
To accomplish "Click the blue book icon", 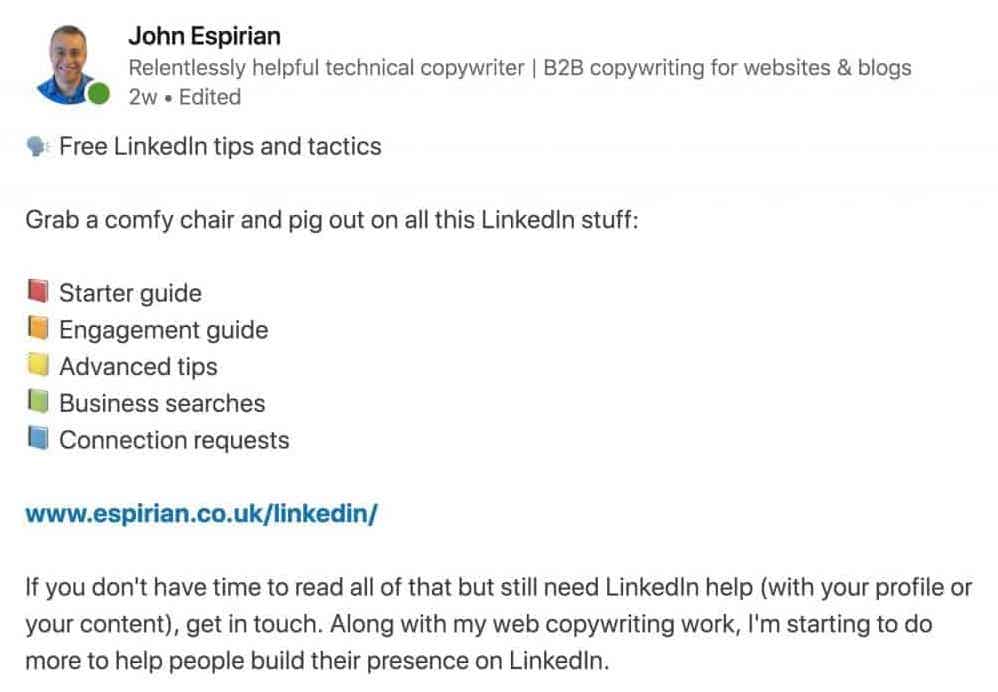I will coord(38,440).
